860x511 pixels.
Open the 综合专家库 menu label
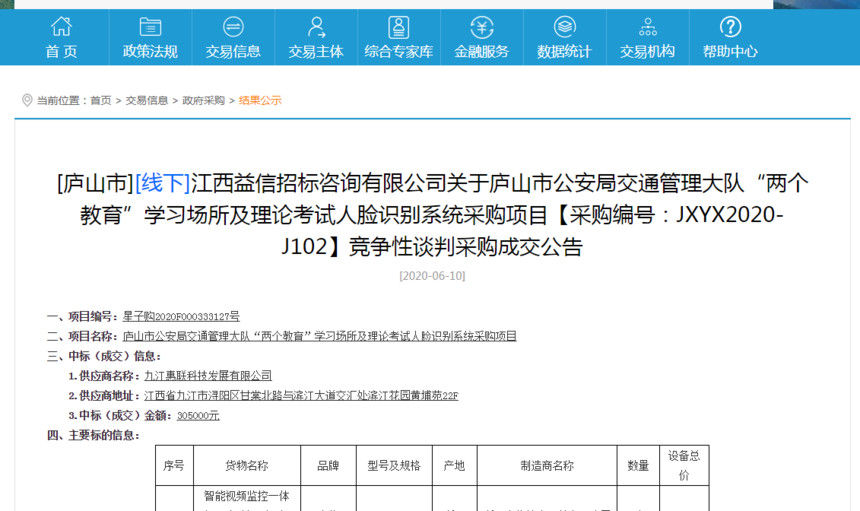(x=399, y=52)
